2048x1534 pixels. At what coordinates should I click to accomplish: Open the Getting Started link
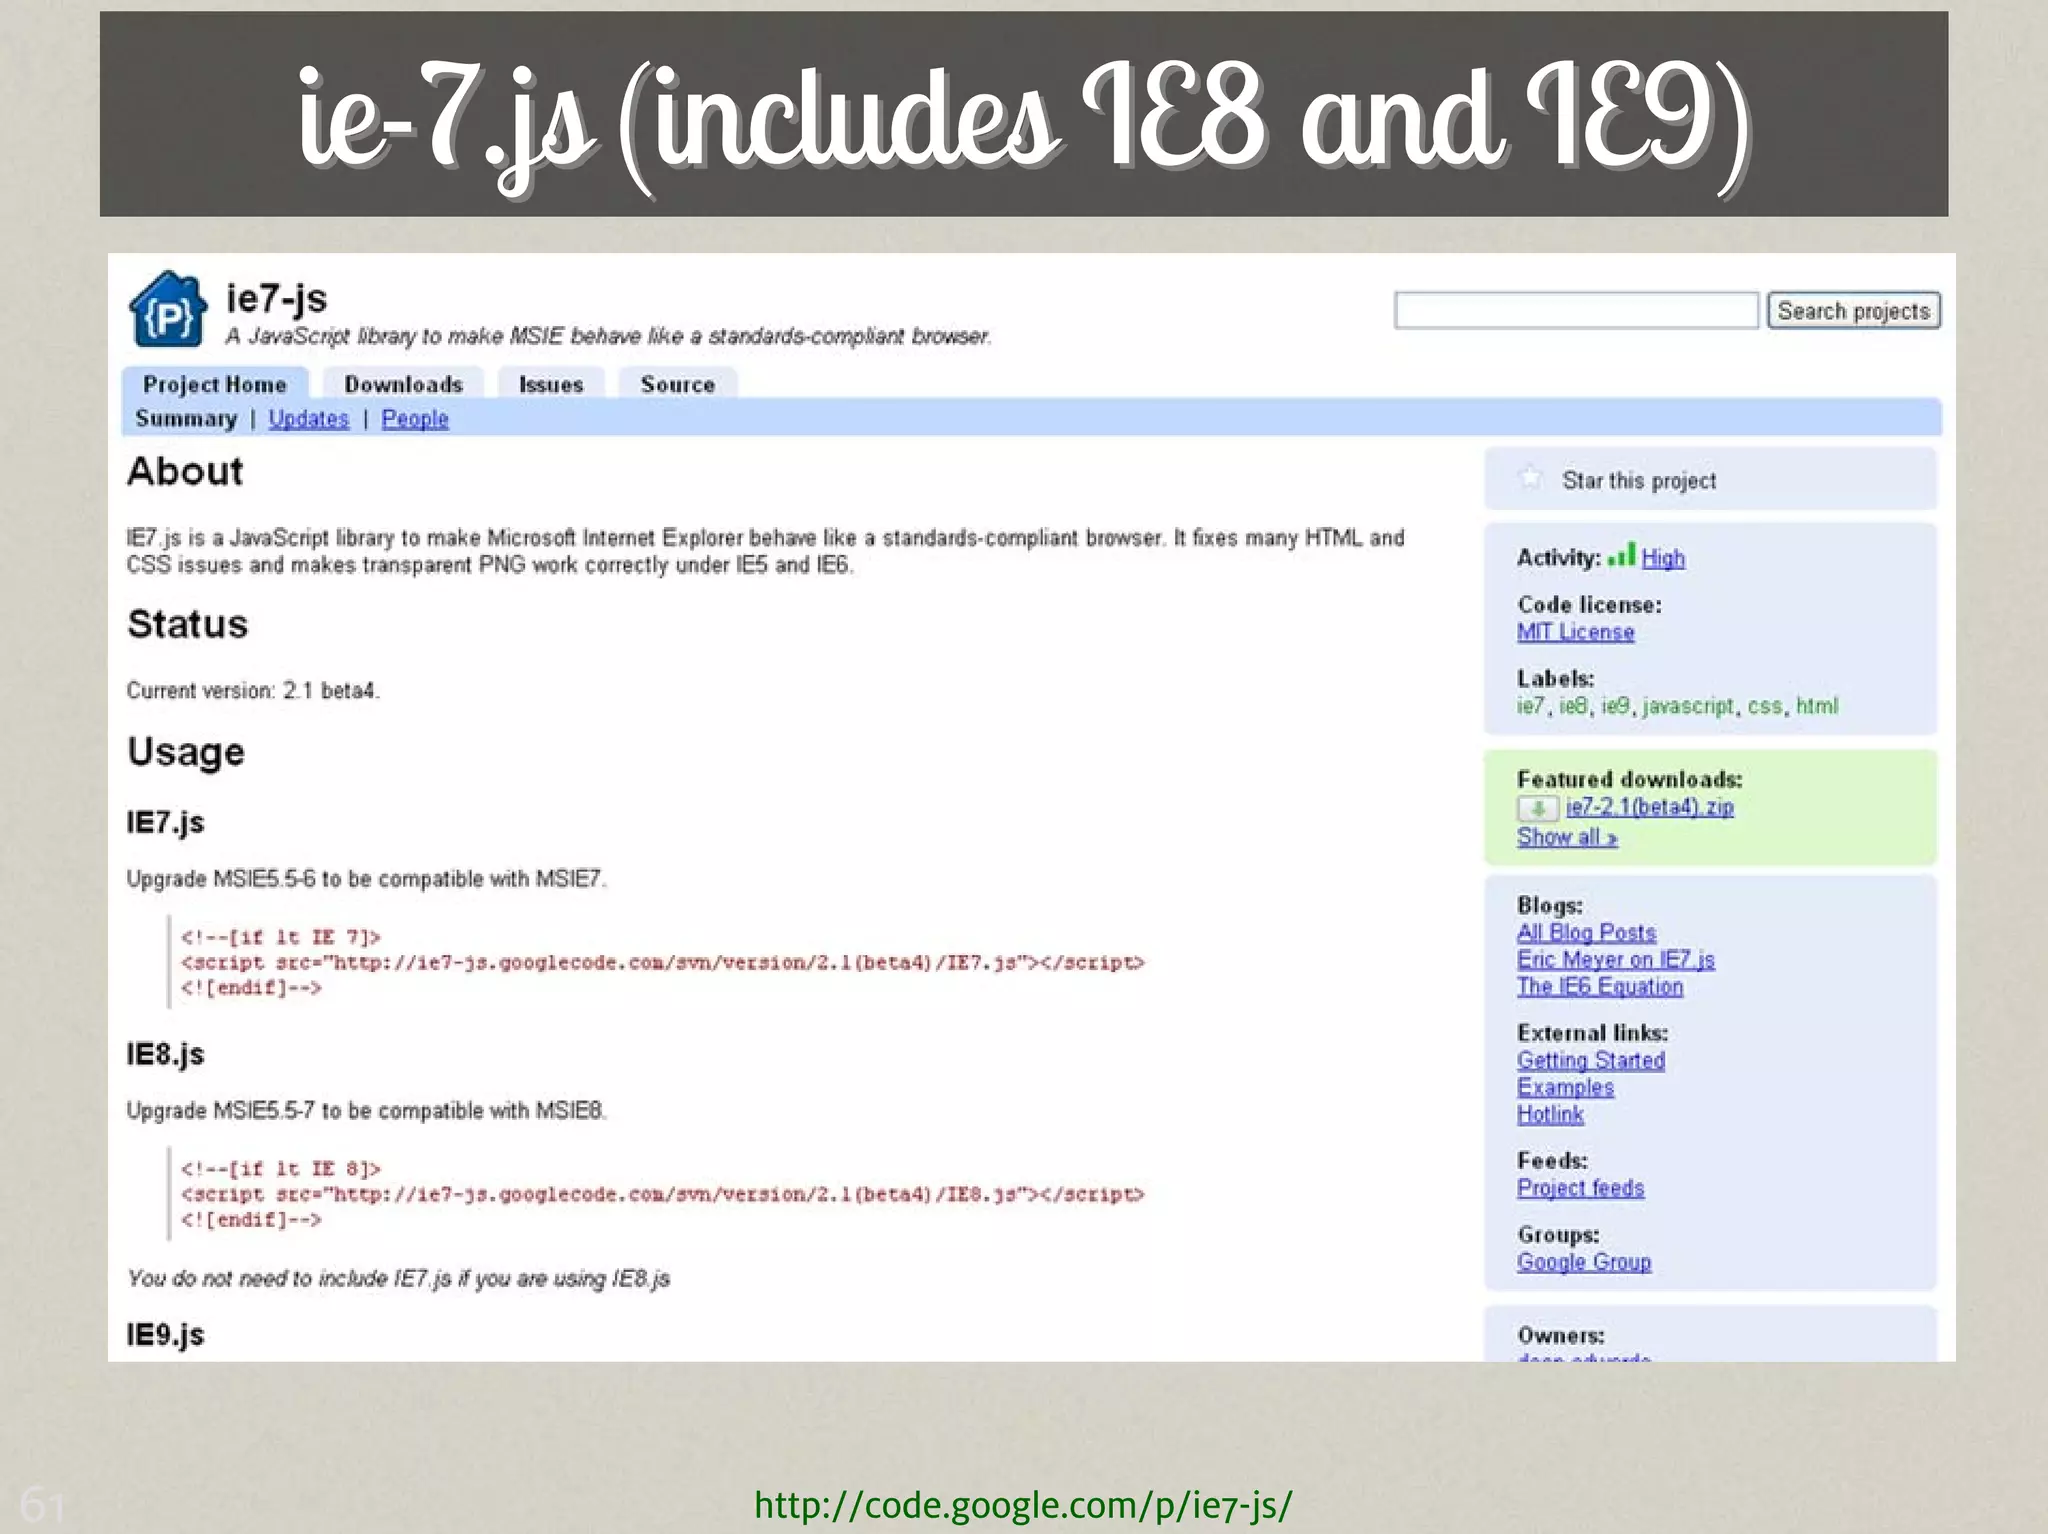tap(1590, 1060)
